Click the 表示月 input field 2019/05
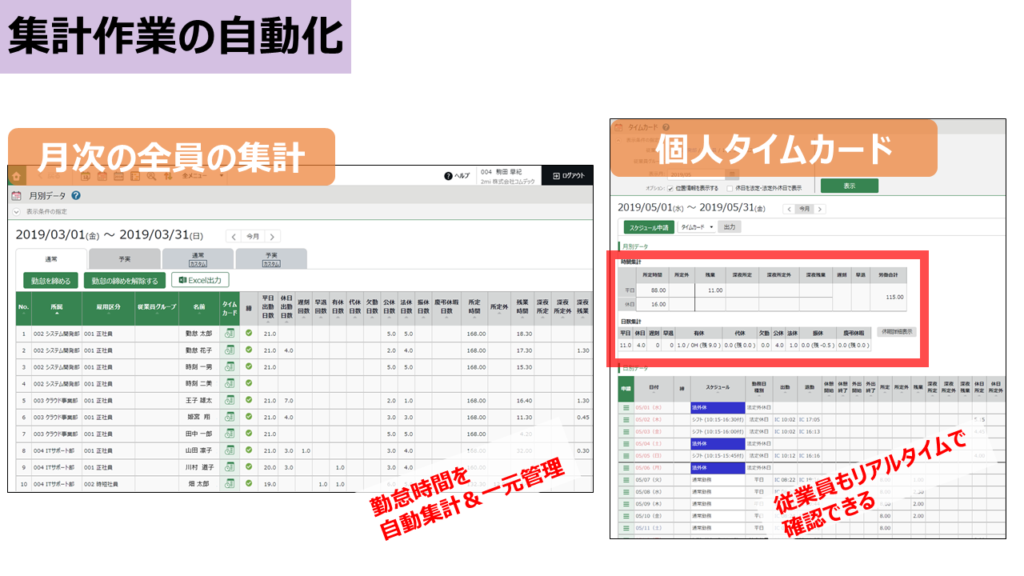Image resolution: width=1024 pixels, height=576 pixels. point(696,174)
